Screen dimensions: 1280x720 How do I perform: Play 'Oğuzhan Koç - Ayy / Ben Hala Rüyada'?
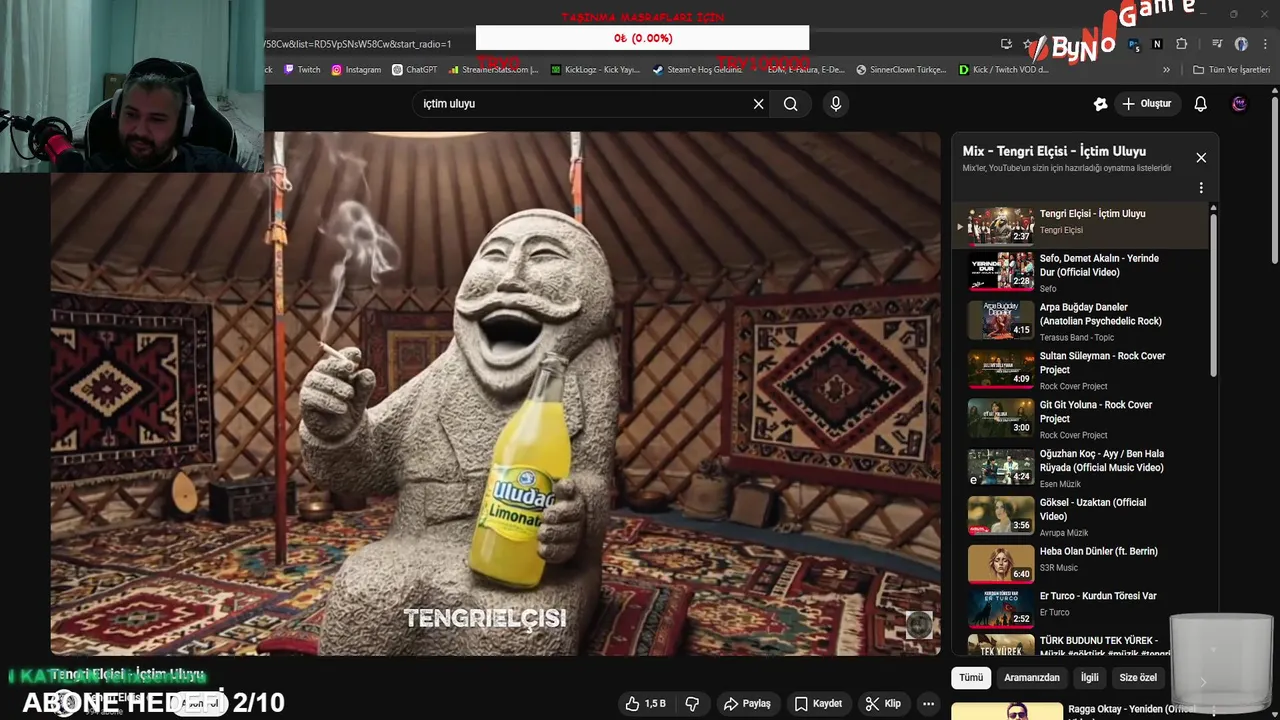coord(1082,468)
